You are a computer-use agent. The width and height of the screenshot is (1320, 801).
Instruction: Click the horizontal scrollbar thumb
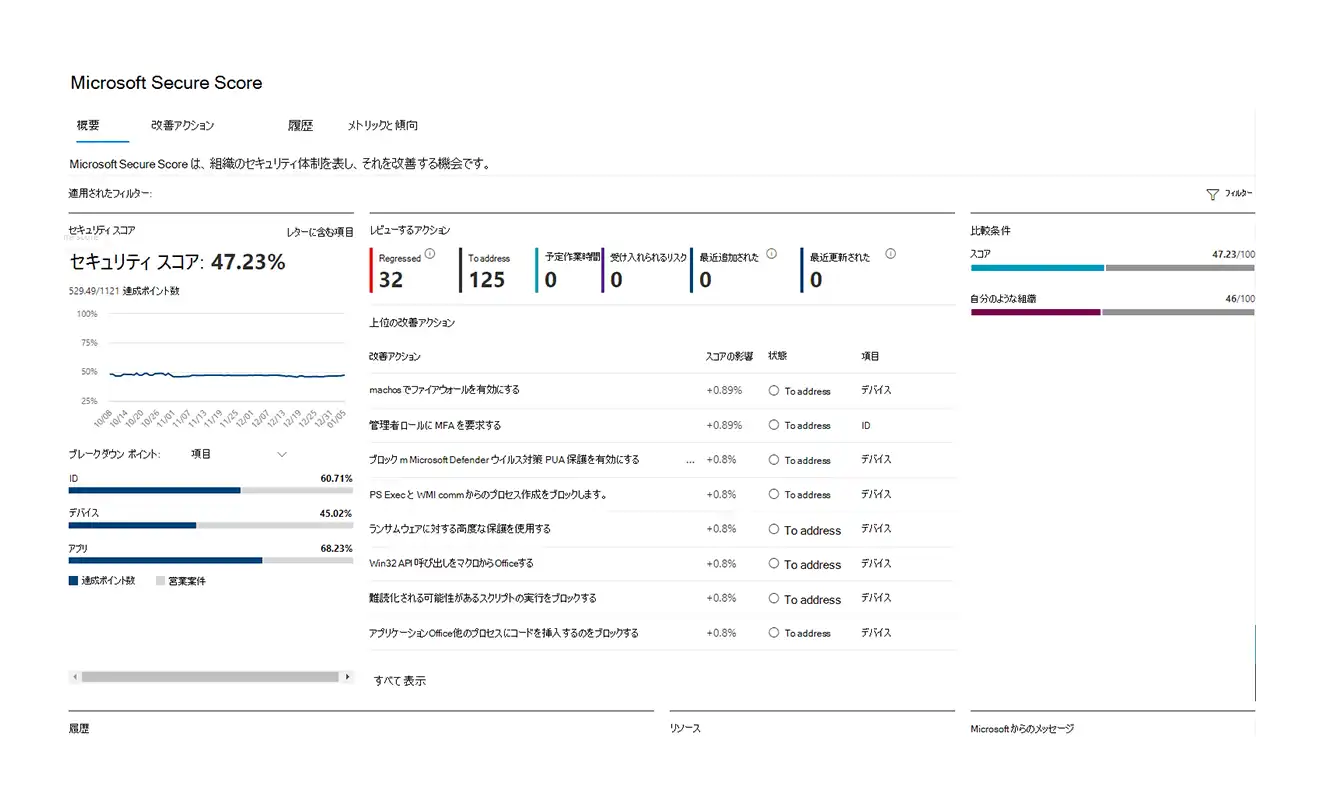(x=210, y=677)
